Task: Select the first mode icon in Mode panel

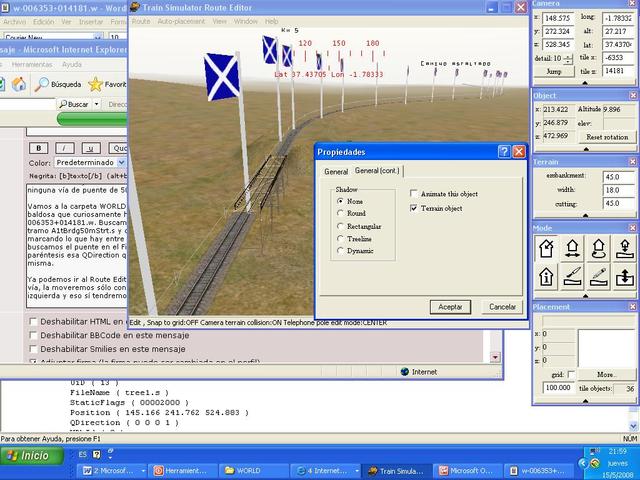Action: coord(547,248)
